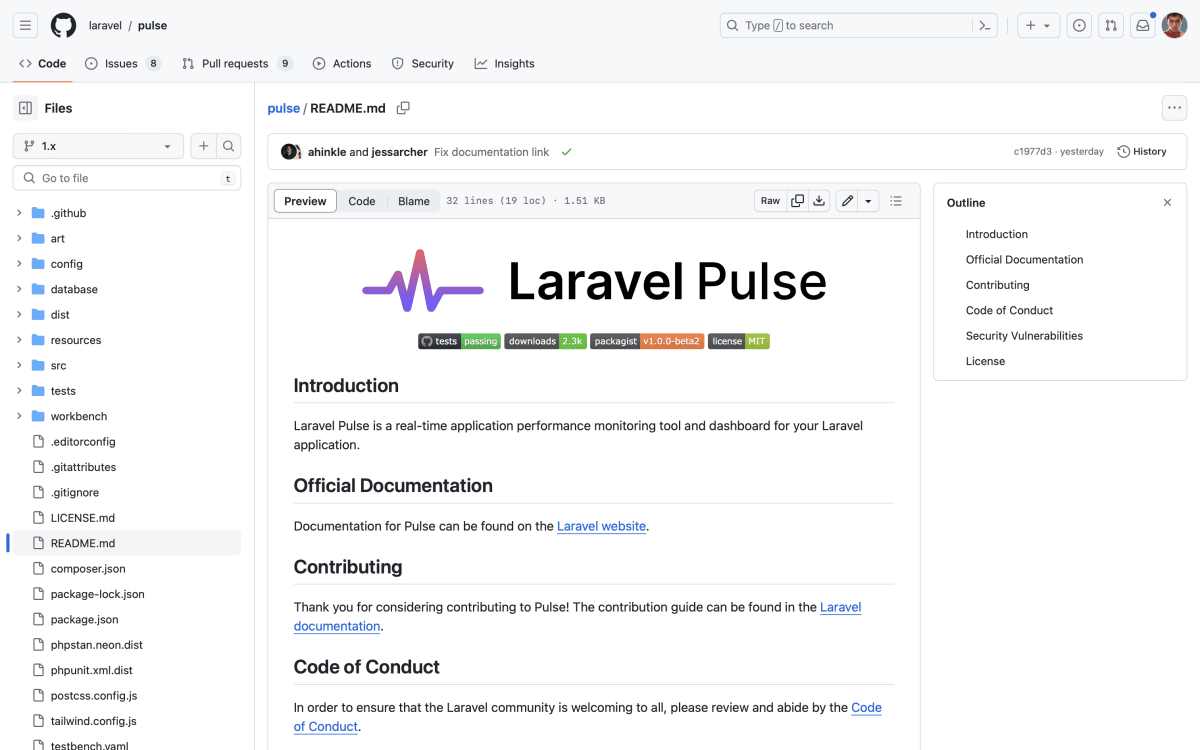Click the downloads 2.3k badge
This screenshot has height=750, width=1200.
[x=545, y=341]
